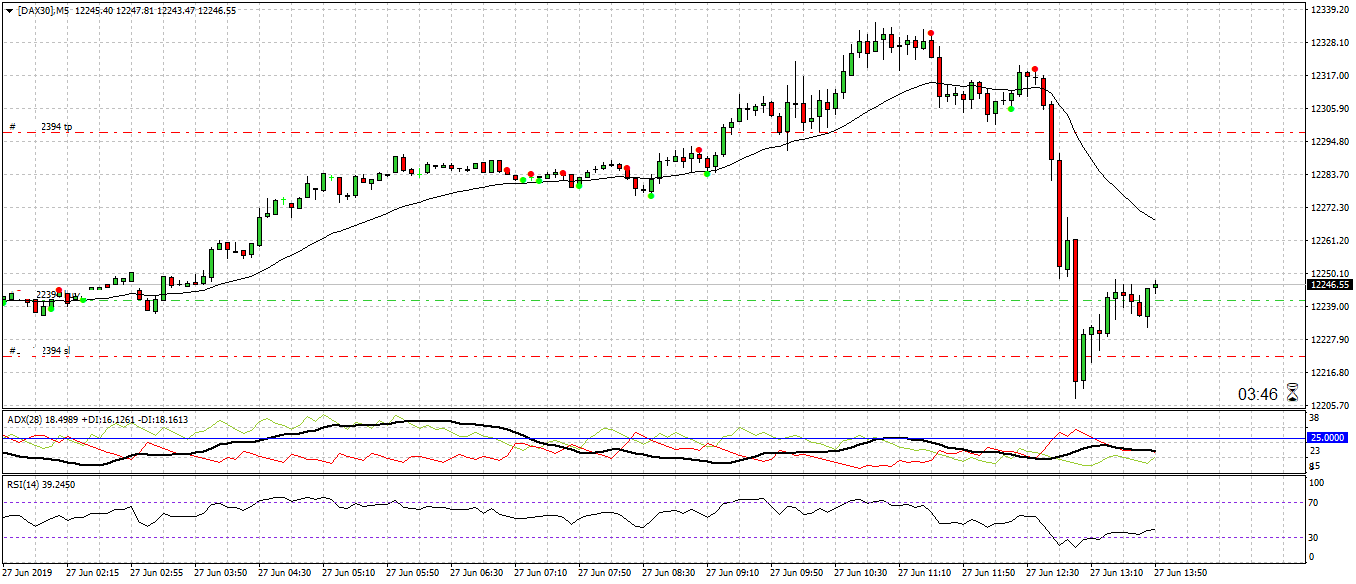
Task: Click the "27 Jun 13:50" time axis label
Action: pos(1181,574)
